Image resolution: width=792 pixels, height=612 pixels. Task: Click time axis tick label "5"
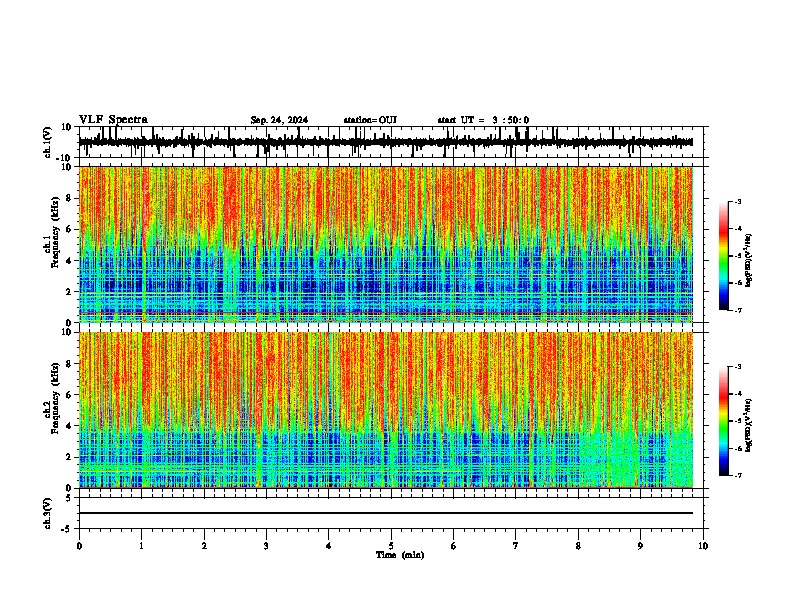tap(391, 546)
